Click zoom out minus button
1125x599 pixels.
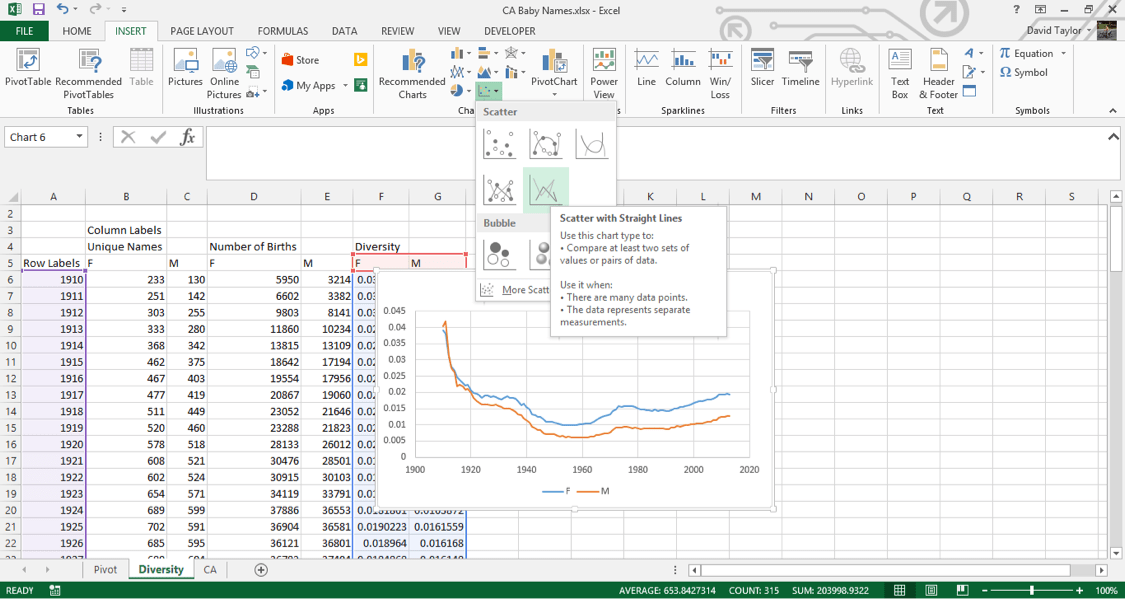pyautogui.click(x=984, y=590)
